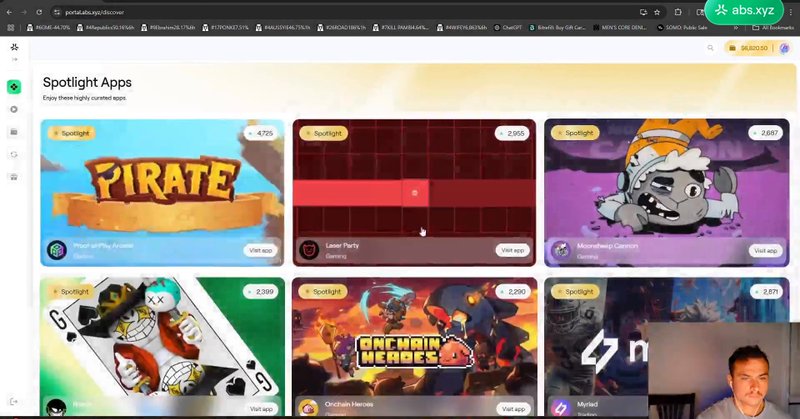Click the Myriad app icon
This screenshot has width=800, height=419.
[561, 408]
